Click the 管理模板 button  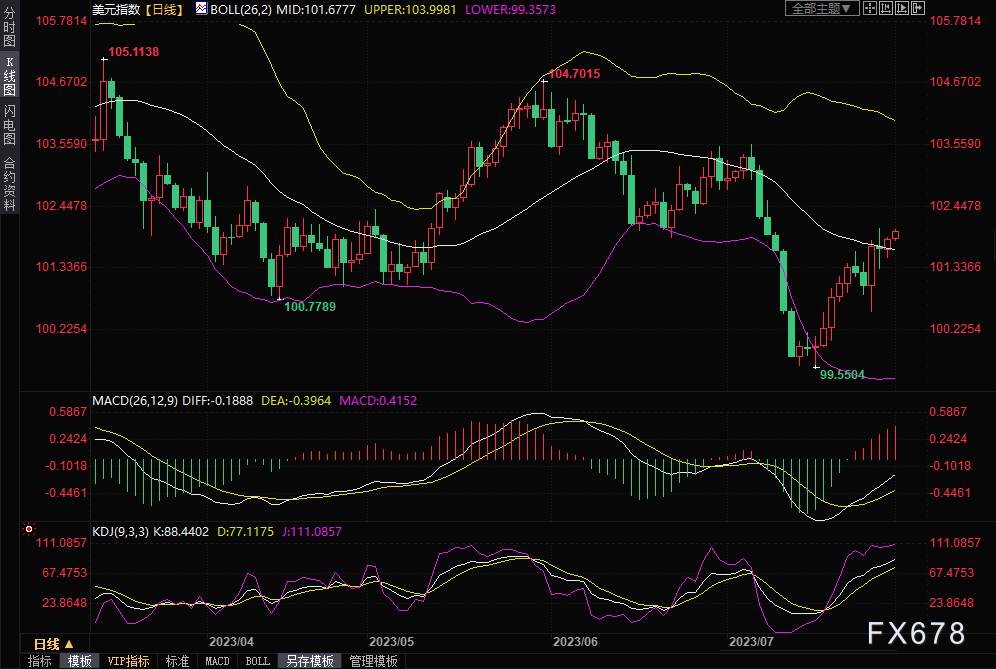[x=374, y=661]
